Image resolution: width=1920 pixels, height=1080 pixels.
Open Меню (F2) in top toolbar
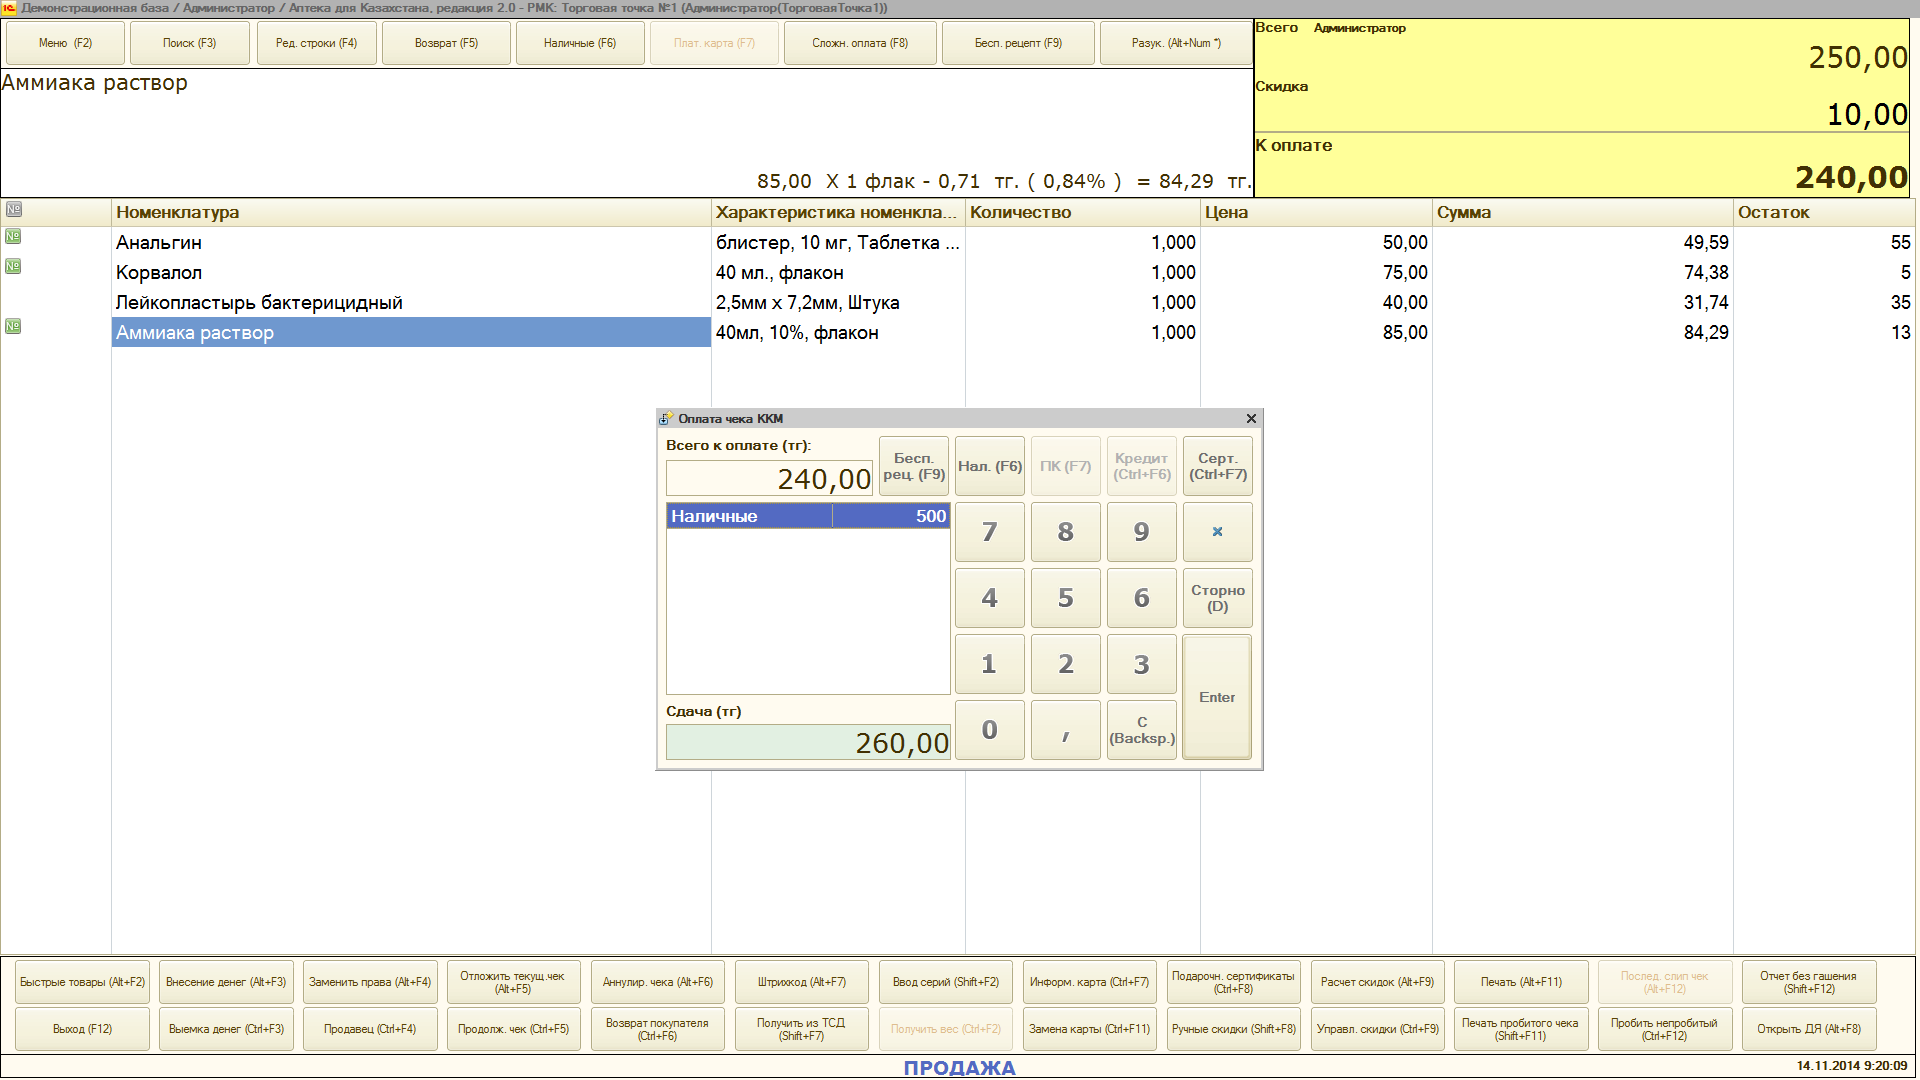pyautogui.click(x=66, y=43)
